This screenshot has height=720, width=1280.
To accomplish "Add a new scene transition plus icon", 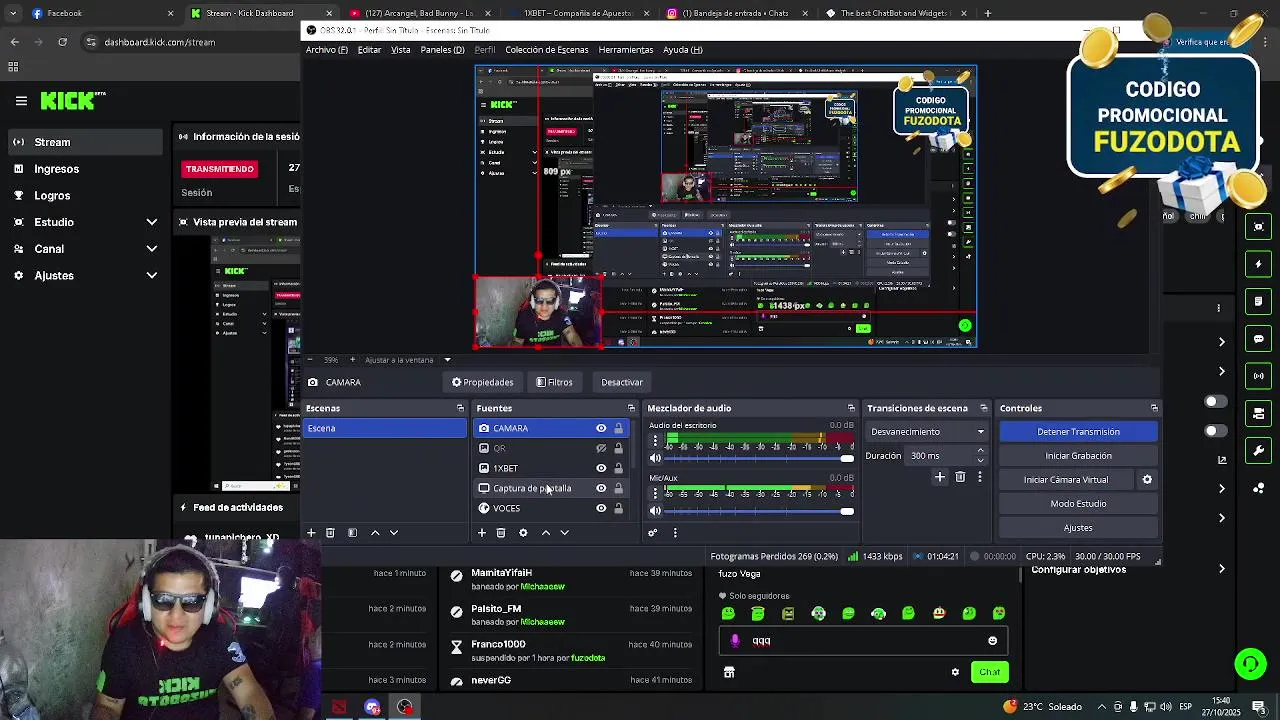I will [x=939, y=477].
